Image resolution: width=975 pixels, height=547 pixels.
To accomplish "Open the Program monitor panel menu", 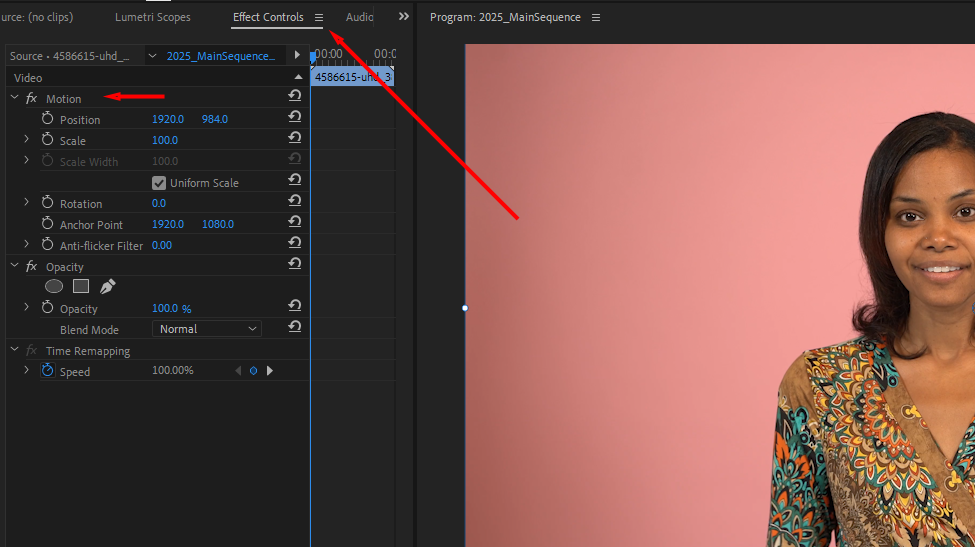I will (x=596, y=18).
